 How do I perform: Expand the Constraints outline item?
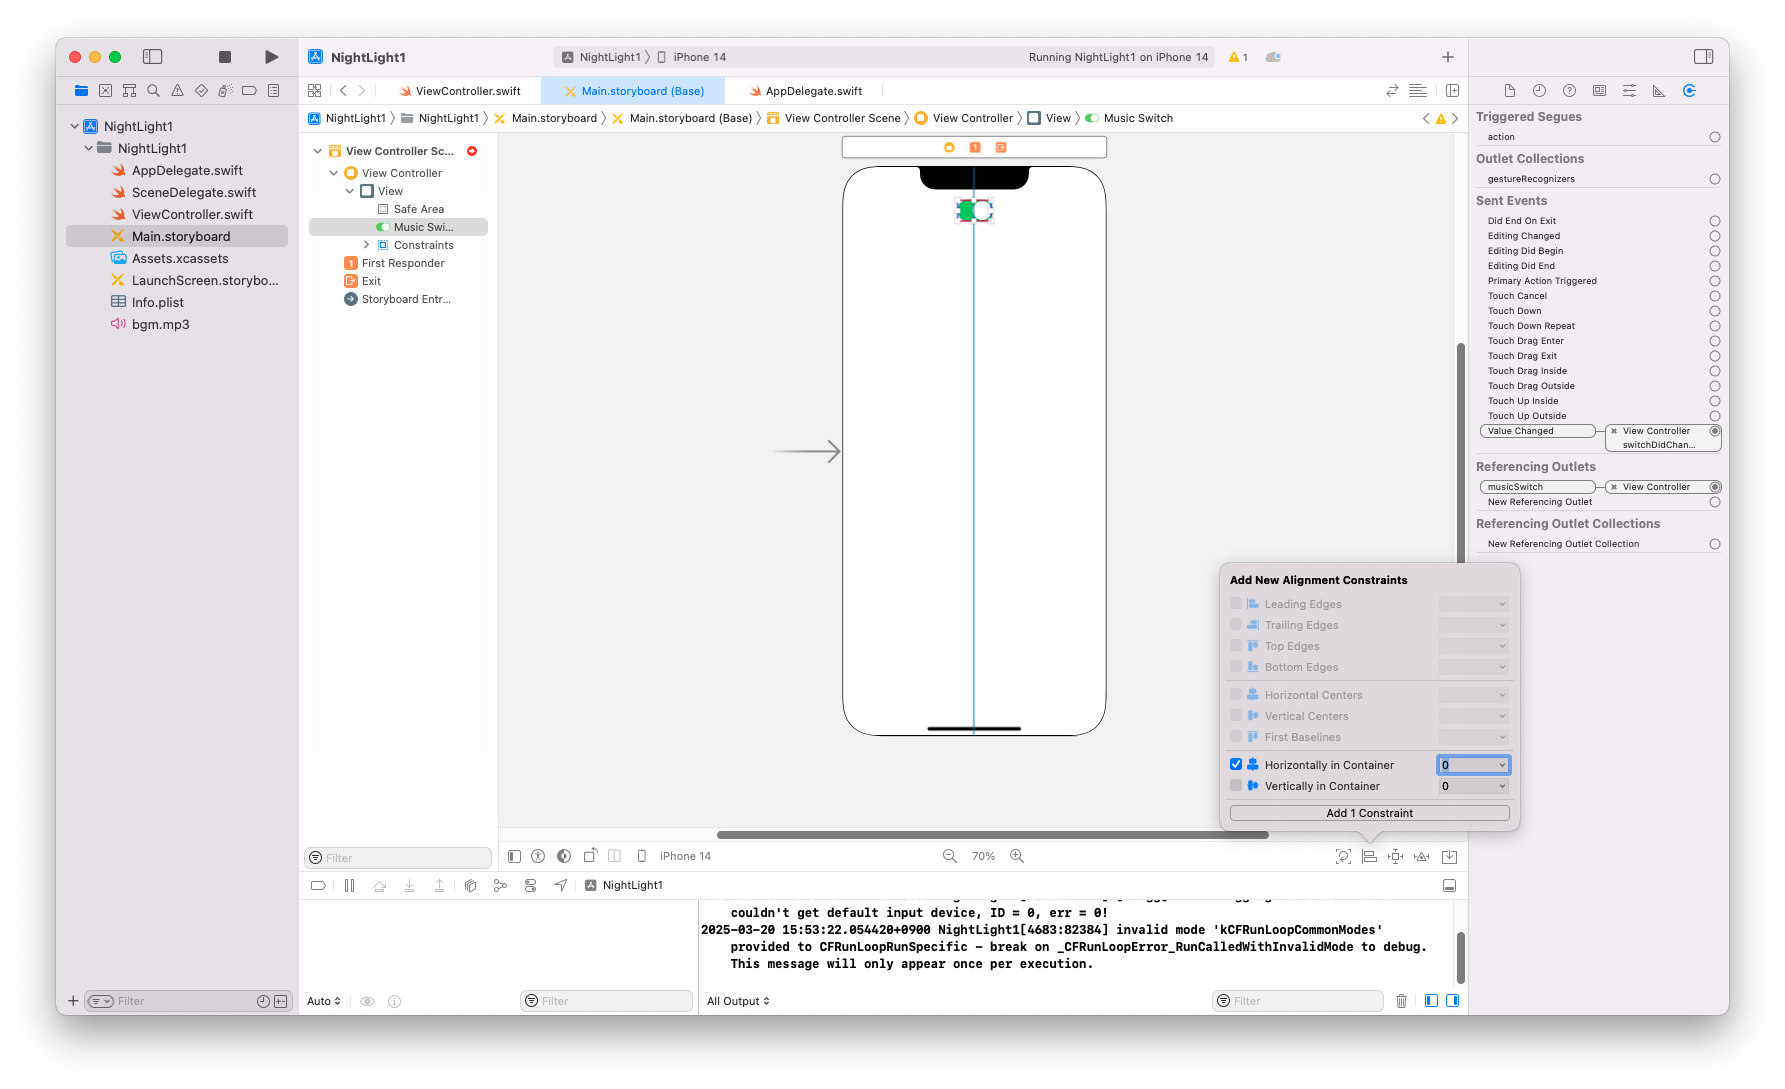pyautogui.click(x=366, y=245)
